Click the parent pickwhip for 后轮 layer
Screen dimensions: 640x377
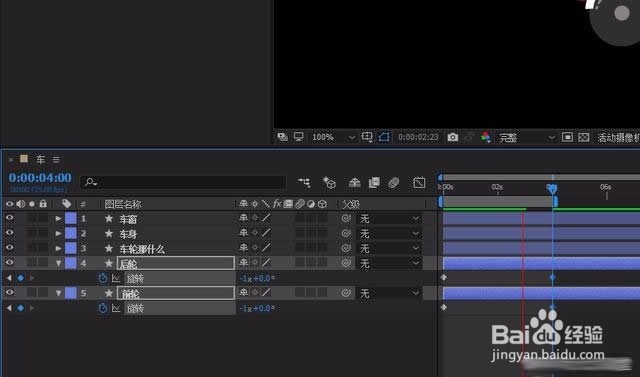click(346, 263)
